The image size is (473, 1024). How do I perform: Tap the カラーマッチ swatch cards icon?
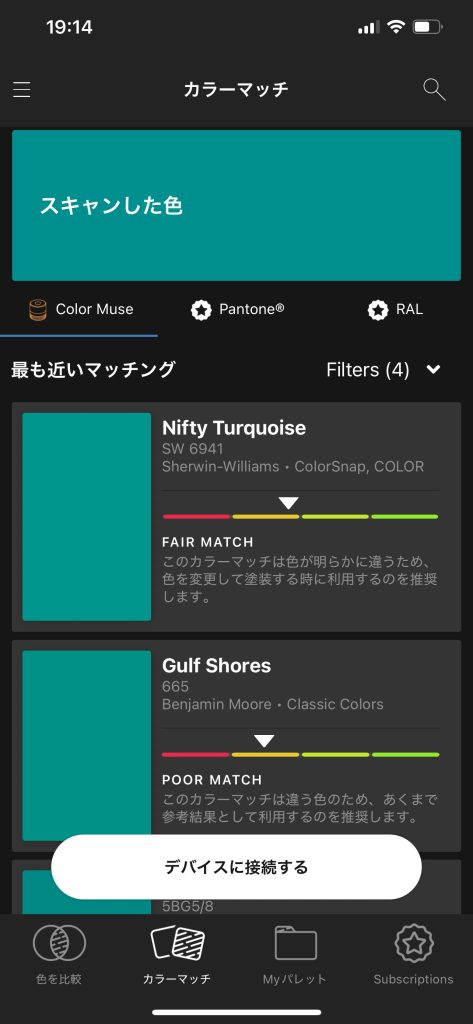coord(178,943)
